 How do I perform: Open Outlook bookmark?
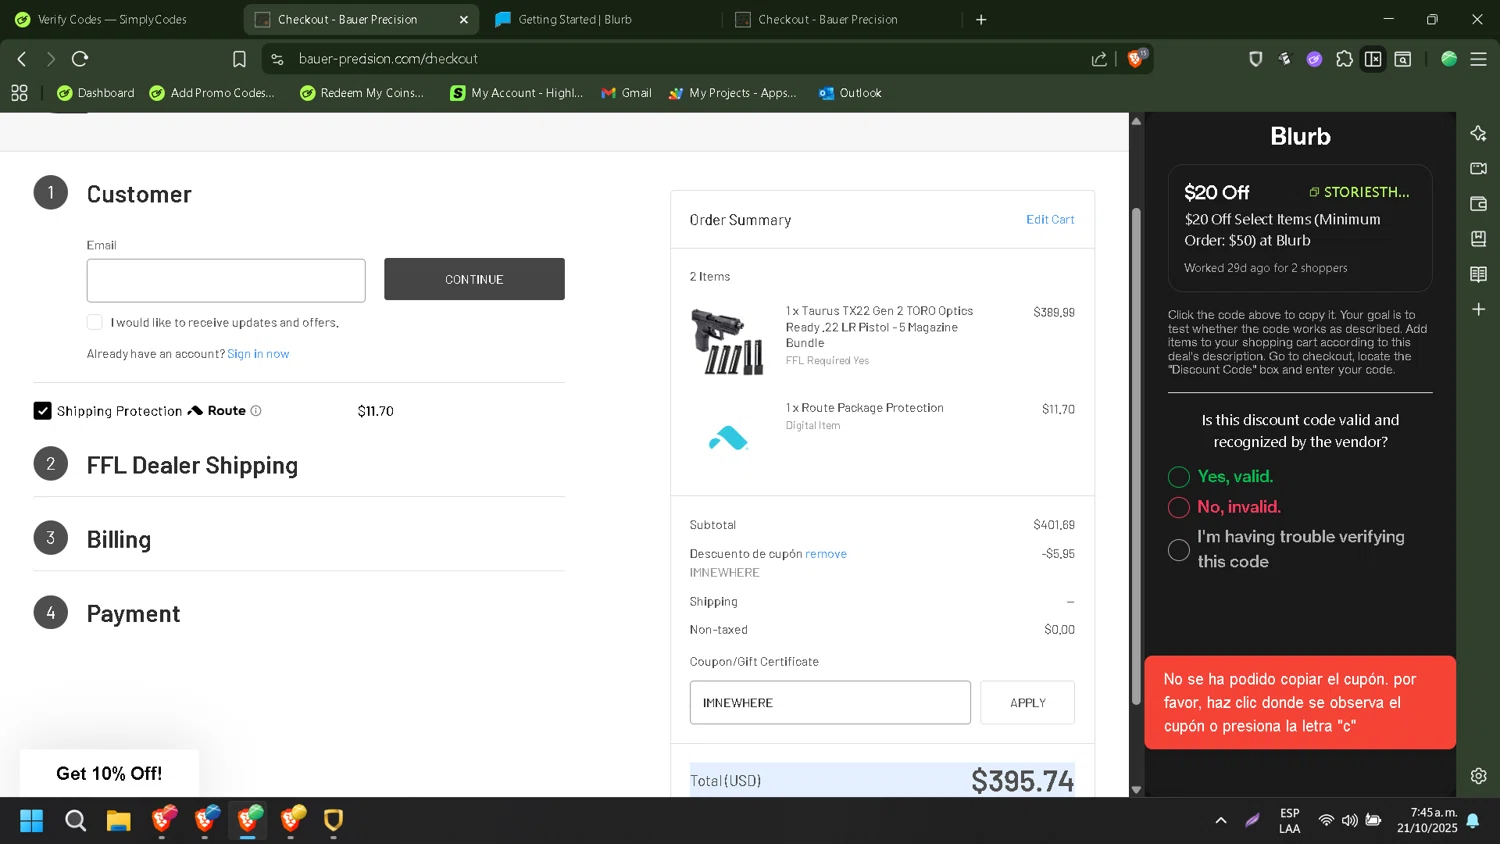coord(850,93)
